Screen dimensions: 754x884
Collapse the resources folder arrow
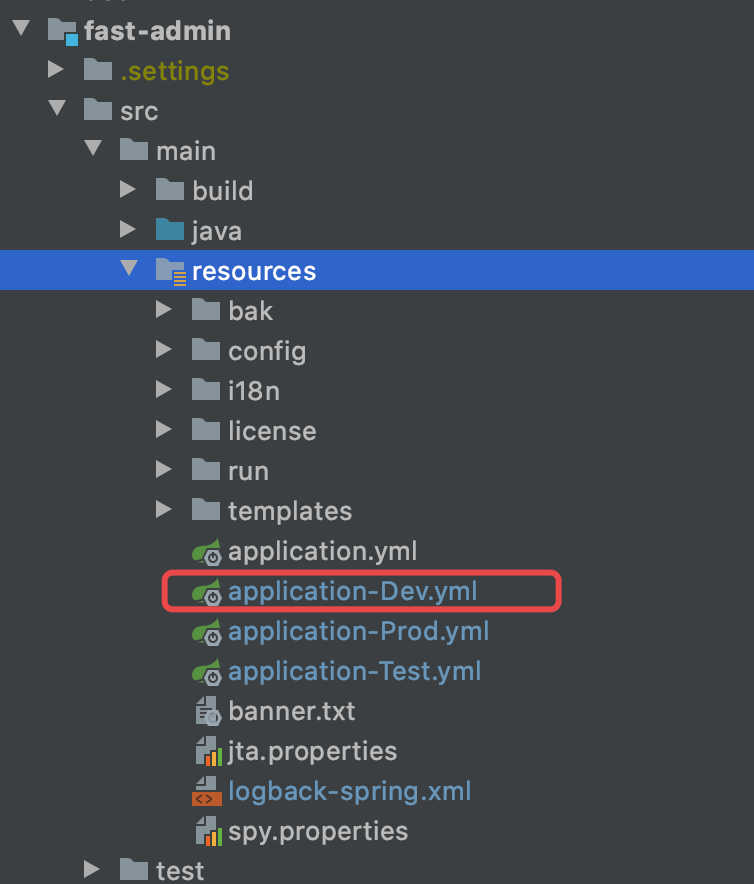[x=128, y=270]
